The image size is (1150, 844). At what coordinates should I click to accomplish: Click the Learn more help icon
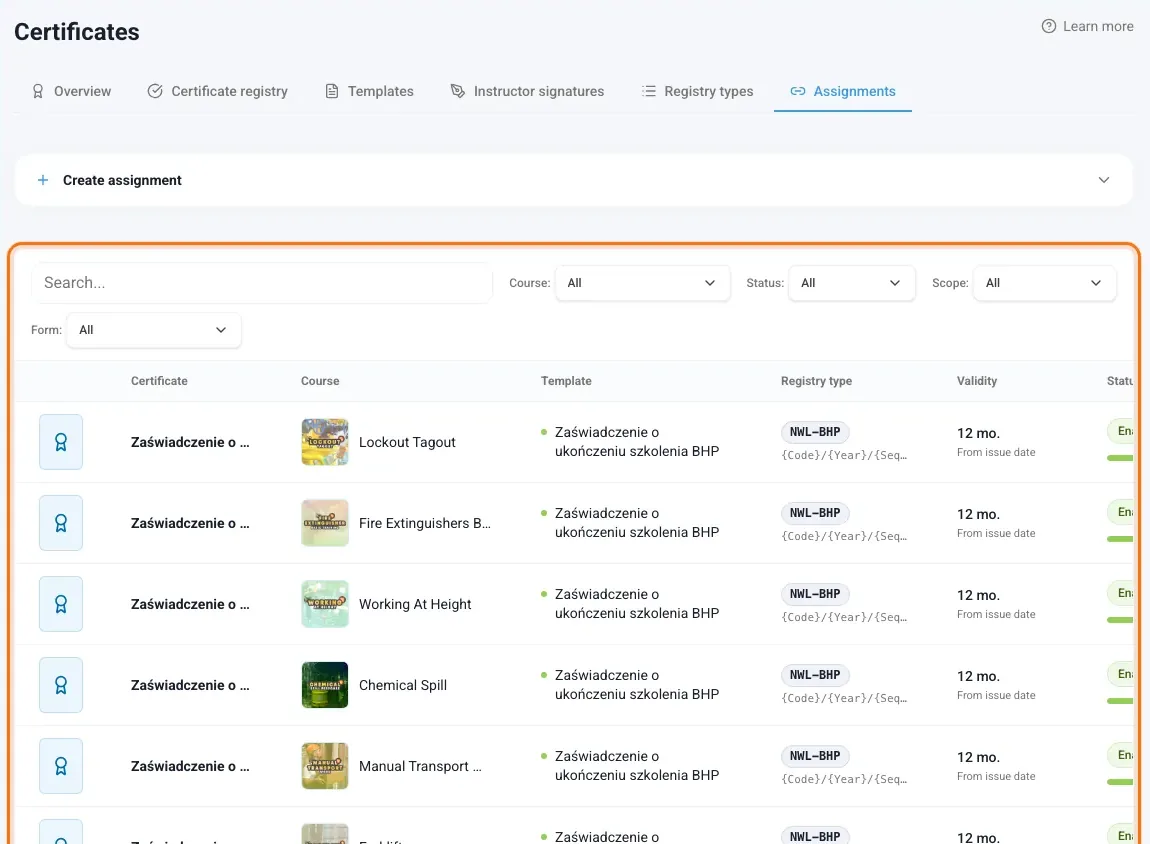(1049, 26)
